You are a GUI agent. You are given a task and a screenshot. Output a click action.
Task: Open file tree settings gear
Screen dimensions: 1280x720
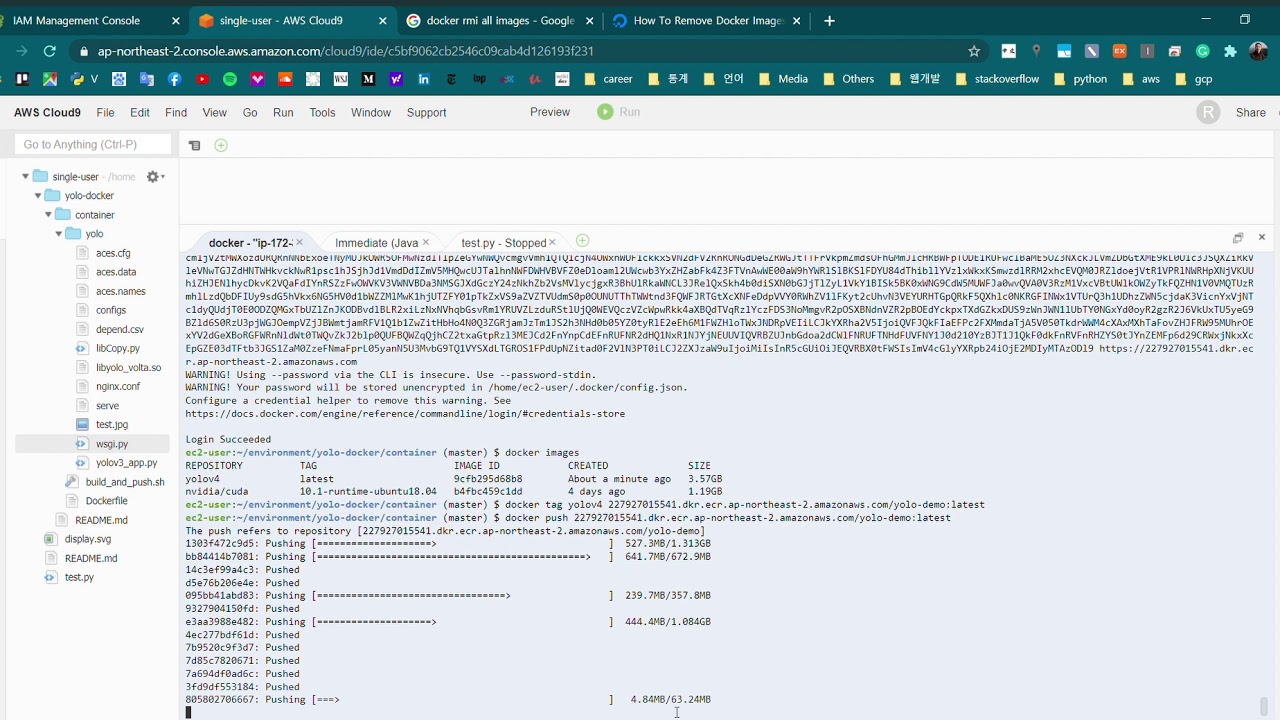click(154, 177)
